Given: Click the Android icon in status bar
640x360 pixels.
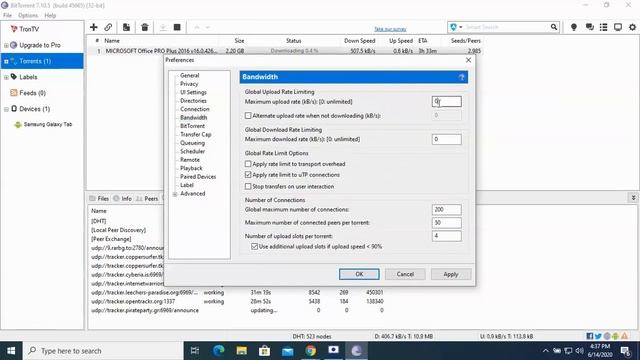Looking at the screenshot, I should [x=616, y=336].
